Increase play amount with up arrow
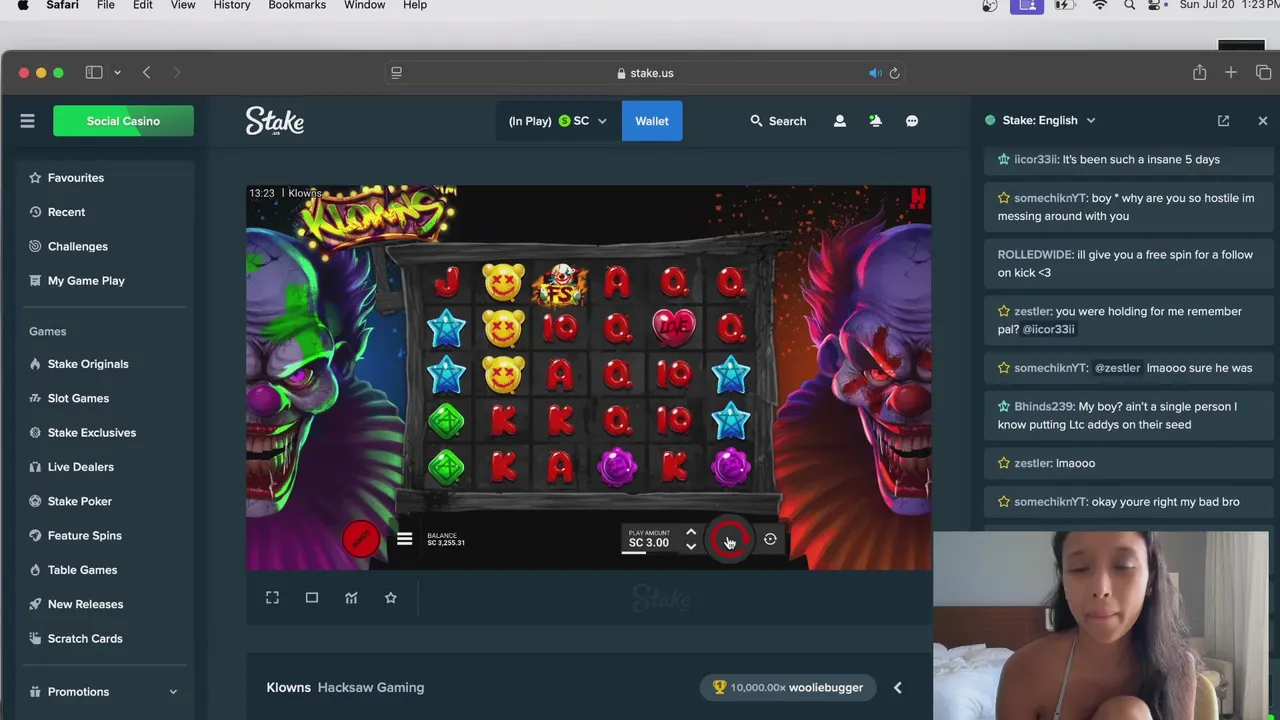 (691, 533)
